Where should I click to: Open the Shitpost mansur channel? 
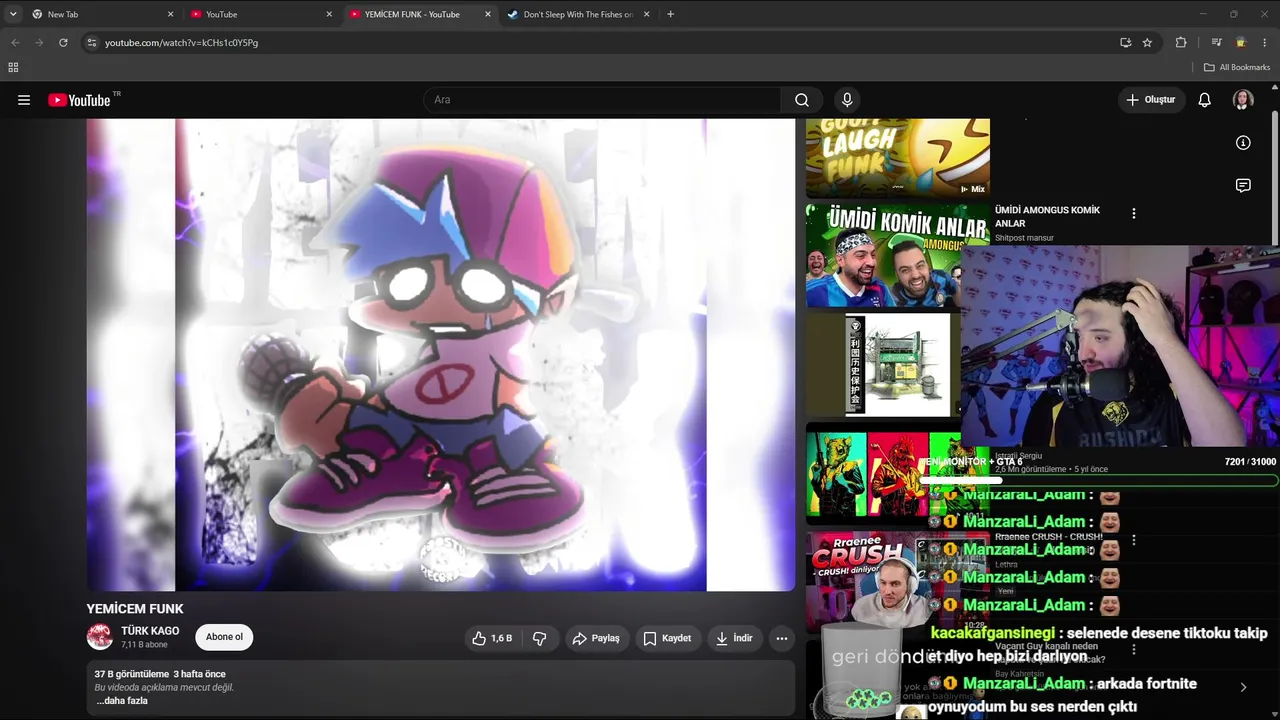1024,238
